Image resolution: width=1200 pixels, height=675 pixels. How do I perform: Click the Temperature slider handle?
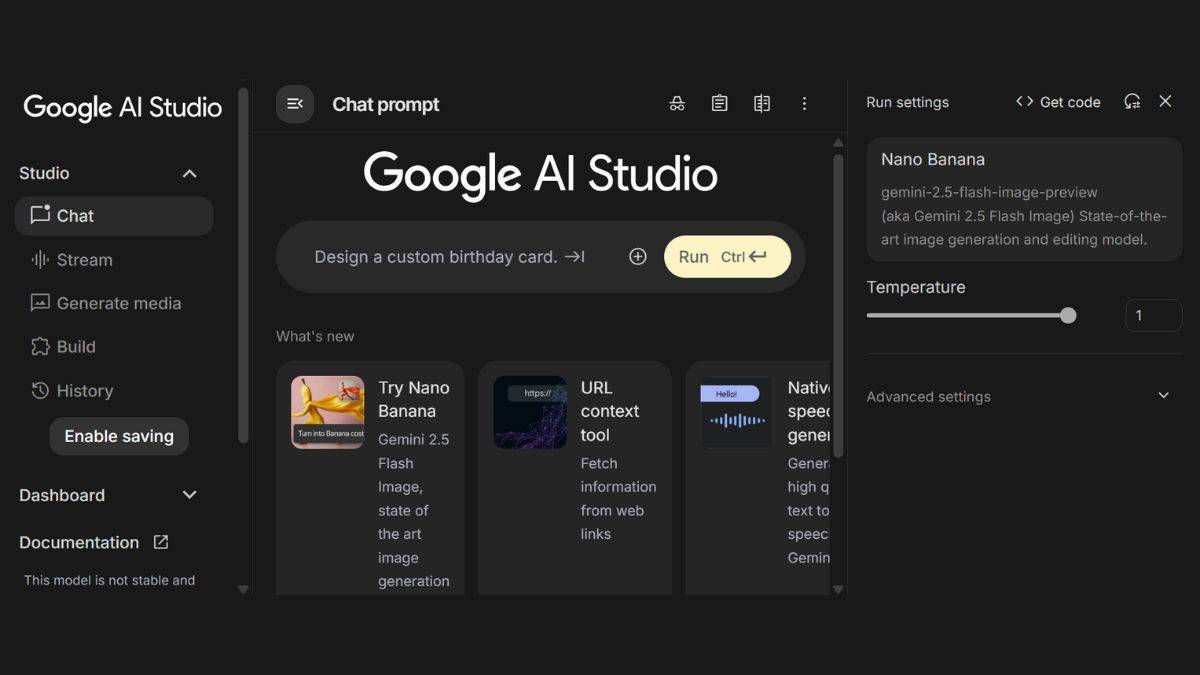pyautogui.click(x=1068, y=316)
